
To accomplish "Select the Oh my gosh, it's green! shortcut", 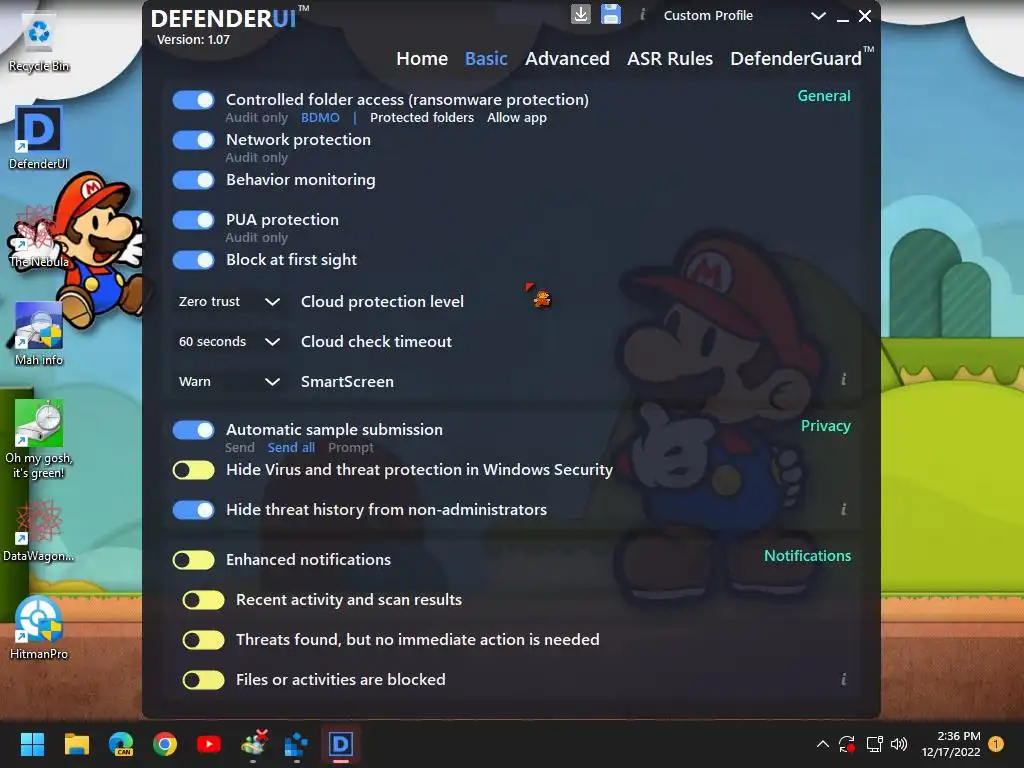I will tap(39, 439).
